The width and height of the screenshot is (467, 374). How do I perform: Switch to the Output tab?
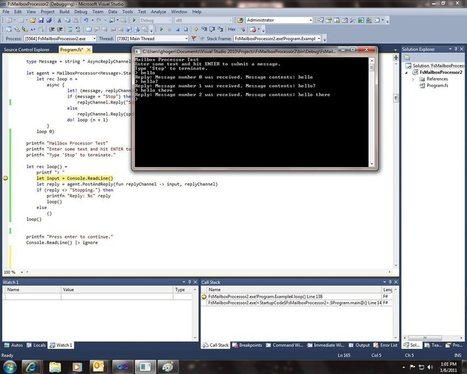pyautogui.click(x=359, y=345)
